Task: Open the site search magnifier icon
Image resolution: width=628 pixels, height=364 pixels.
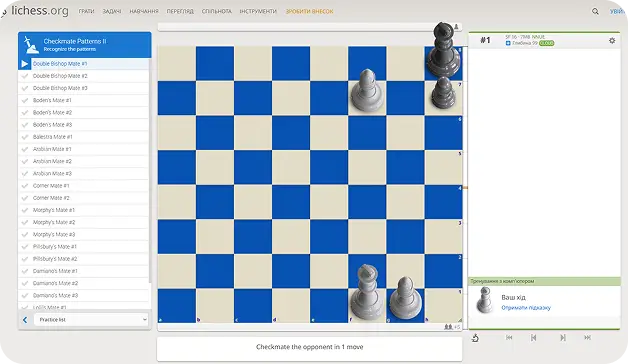Action: [x=596, y=12]
